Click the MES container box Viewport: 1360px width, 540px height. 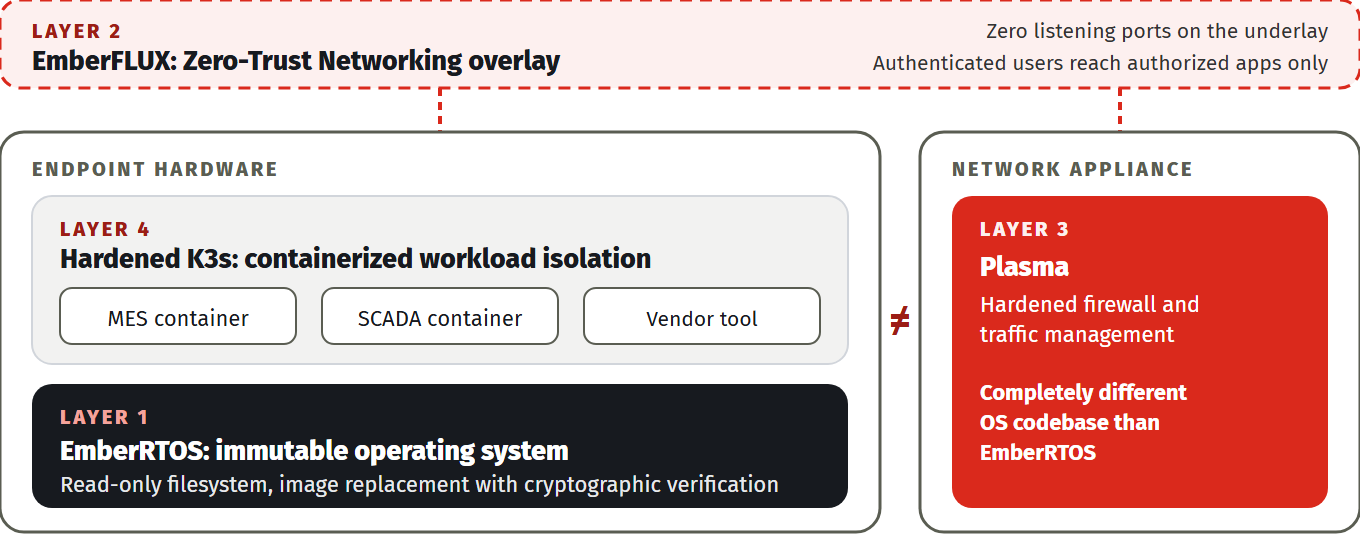[178, 317]
